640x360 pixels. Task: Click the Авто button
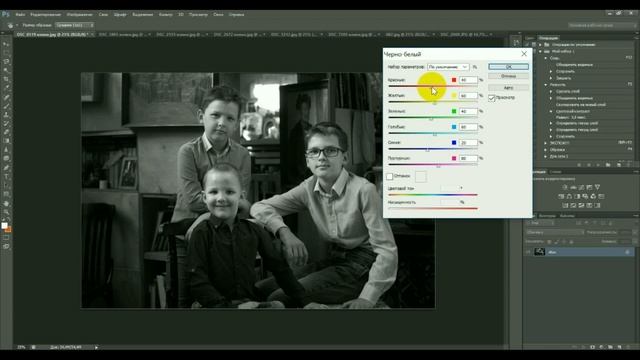coord(508,88)
